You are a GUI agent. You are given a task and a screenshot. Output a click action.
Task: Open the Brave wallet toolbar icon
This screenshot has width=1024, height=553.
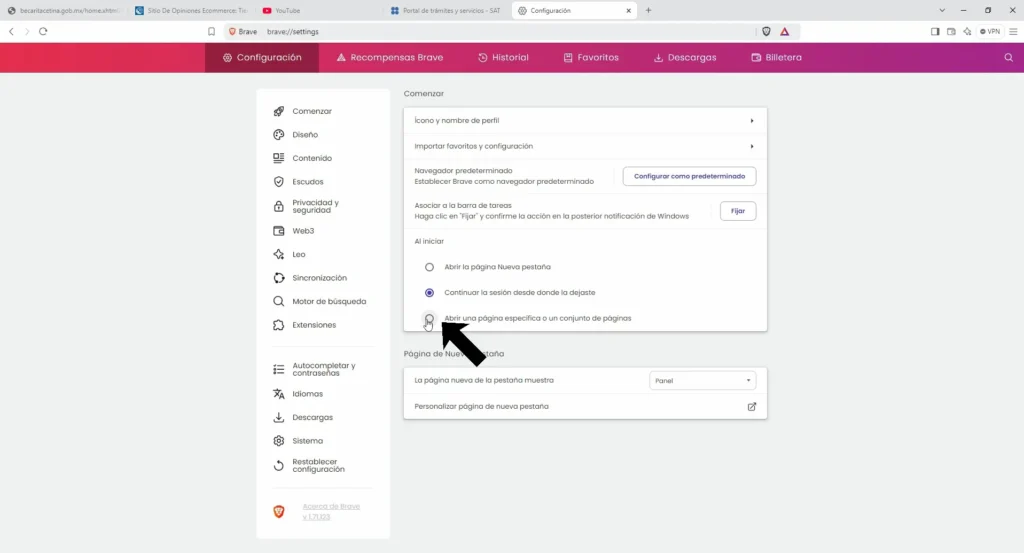point(952,31)
